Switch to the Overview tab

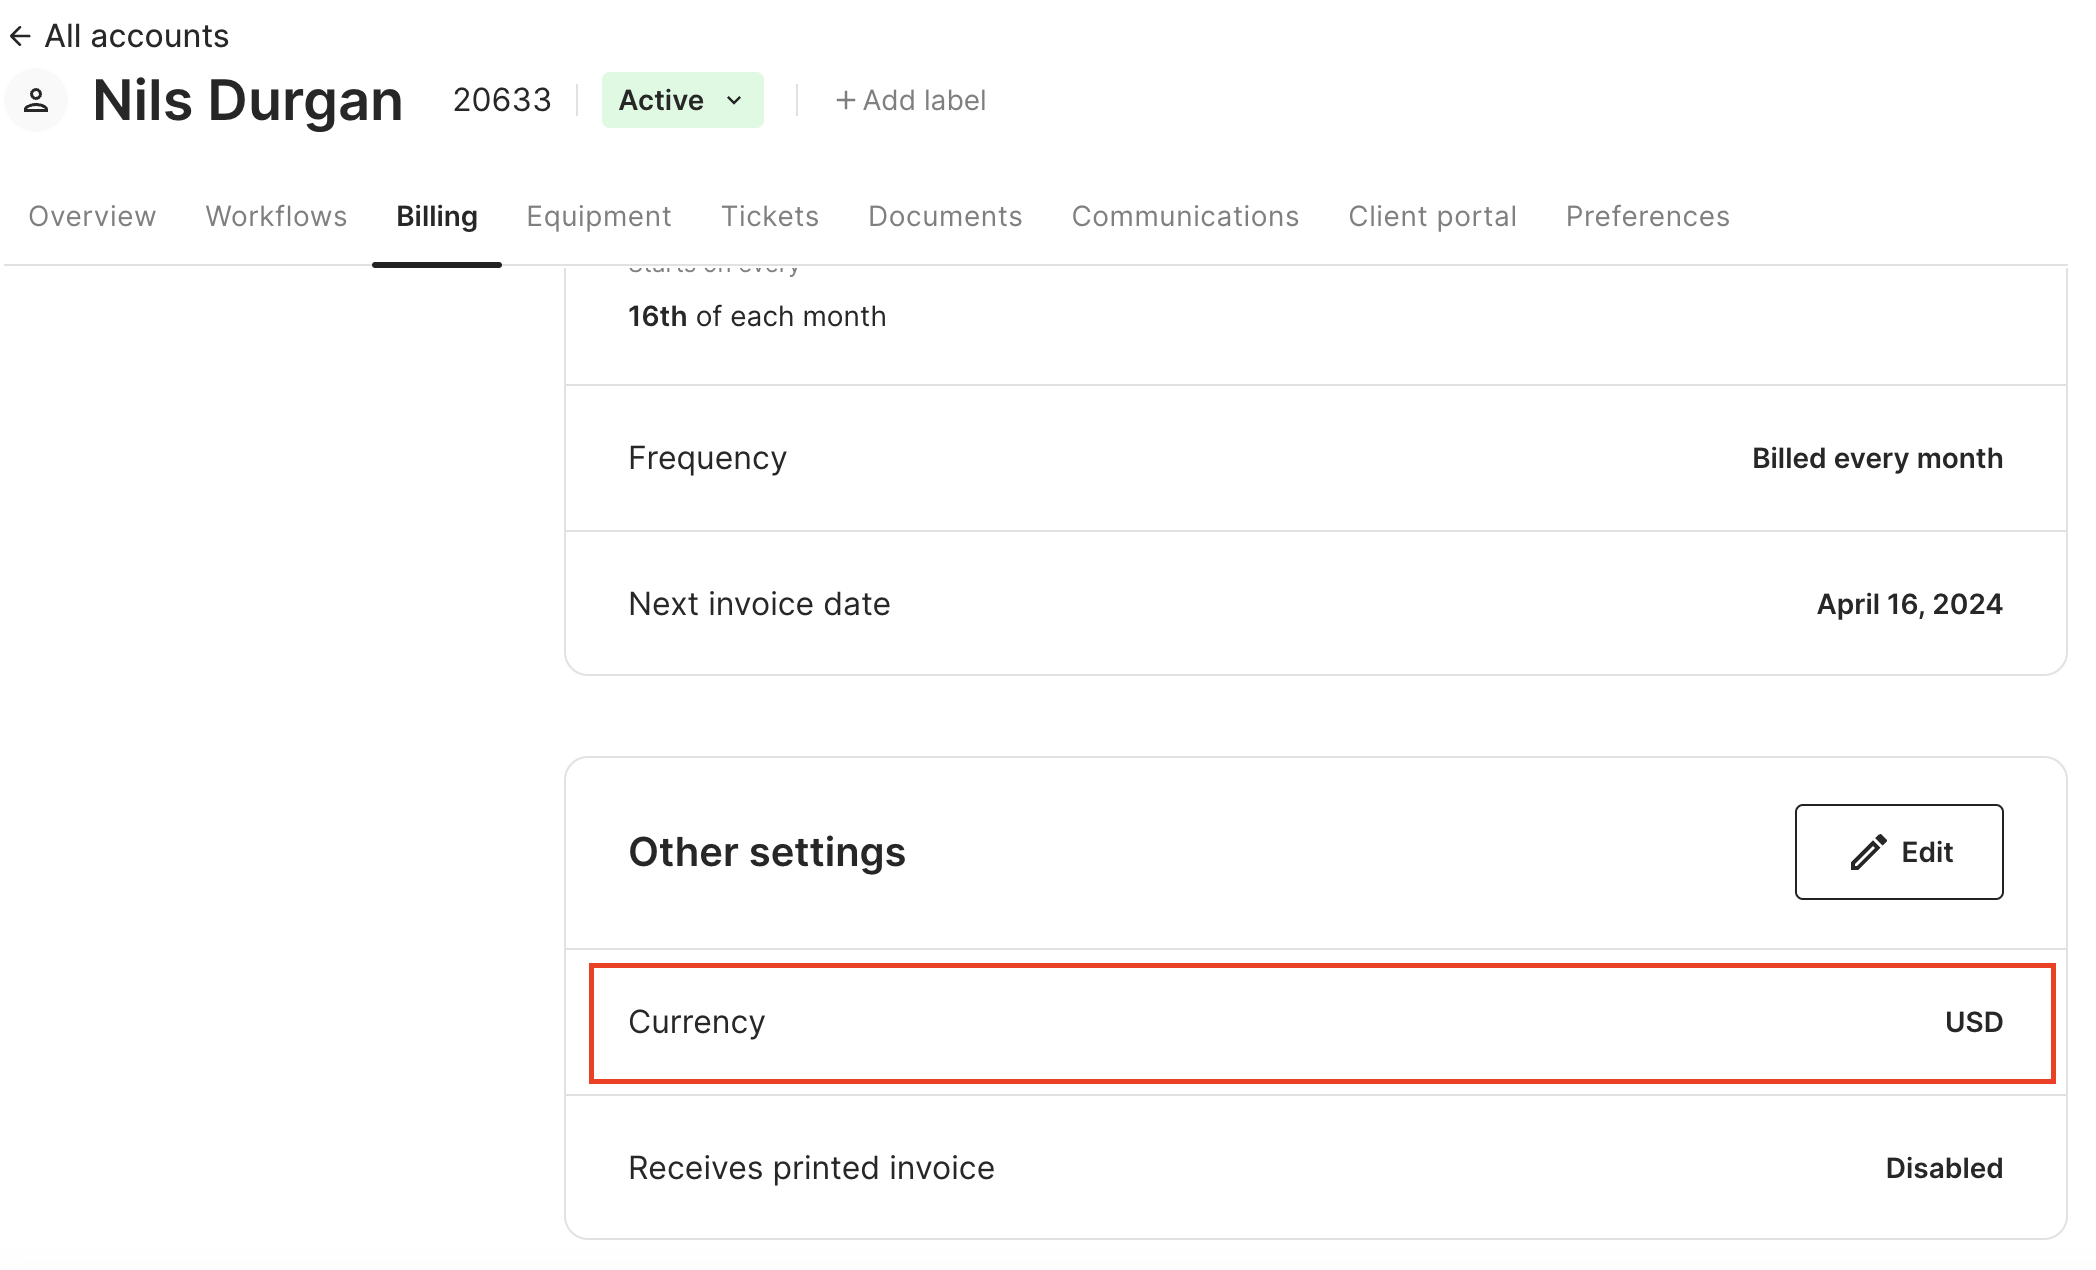click(x=92, y=216)
